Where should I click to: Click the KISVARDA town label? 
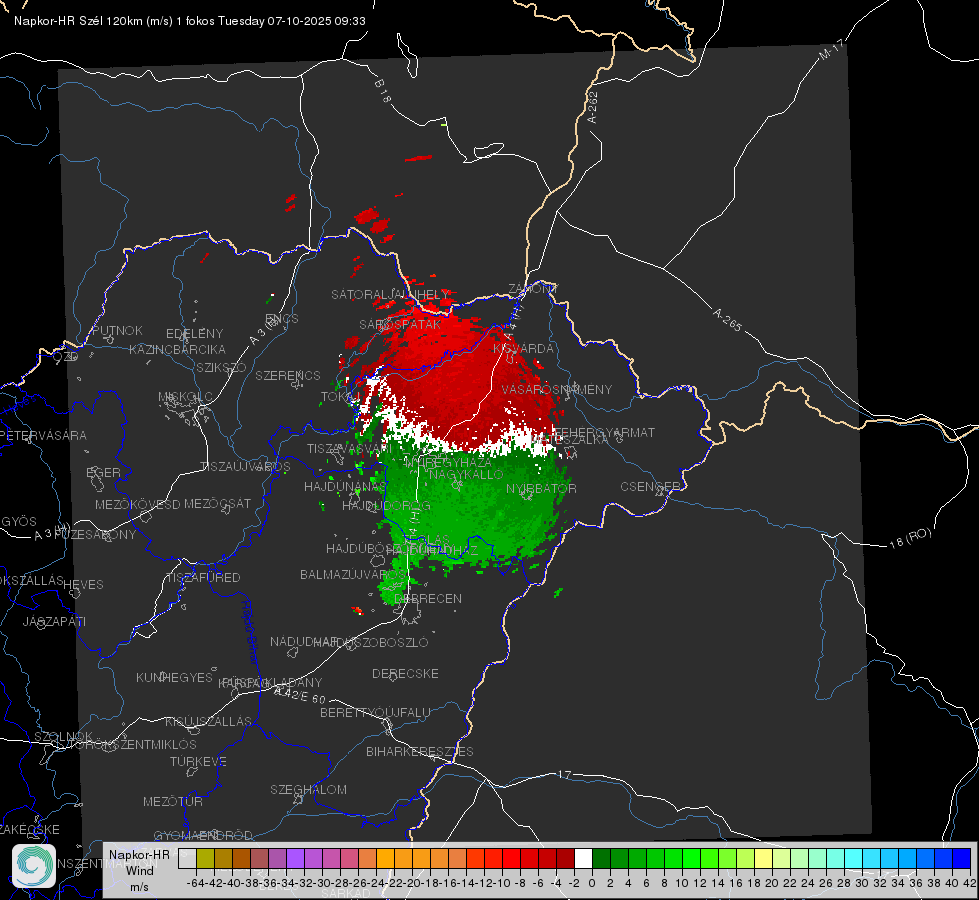(x=523, y=348)
